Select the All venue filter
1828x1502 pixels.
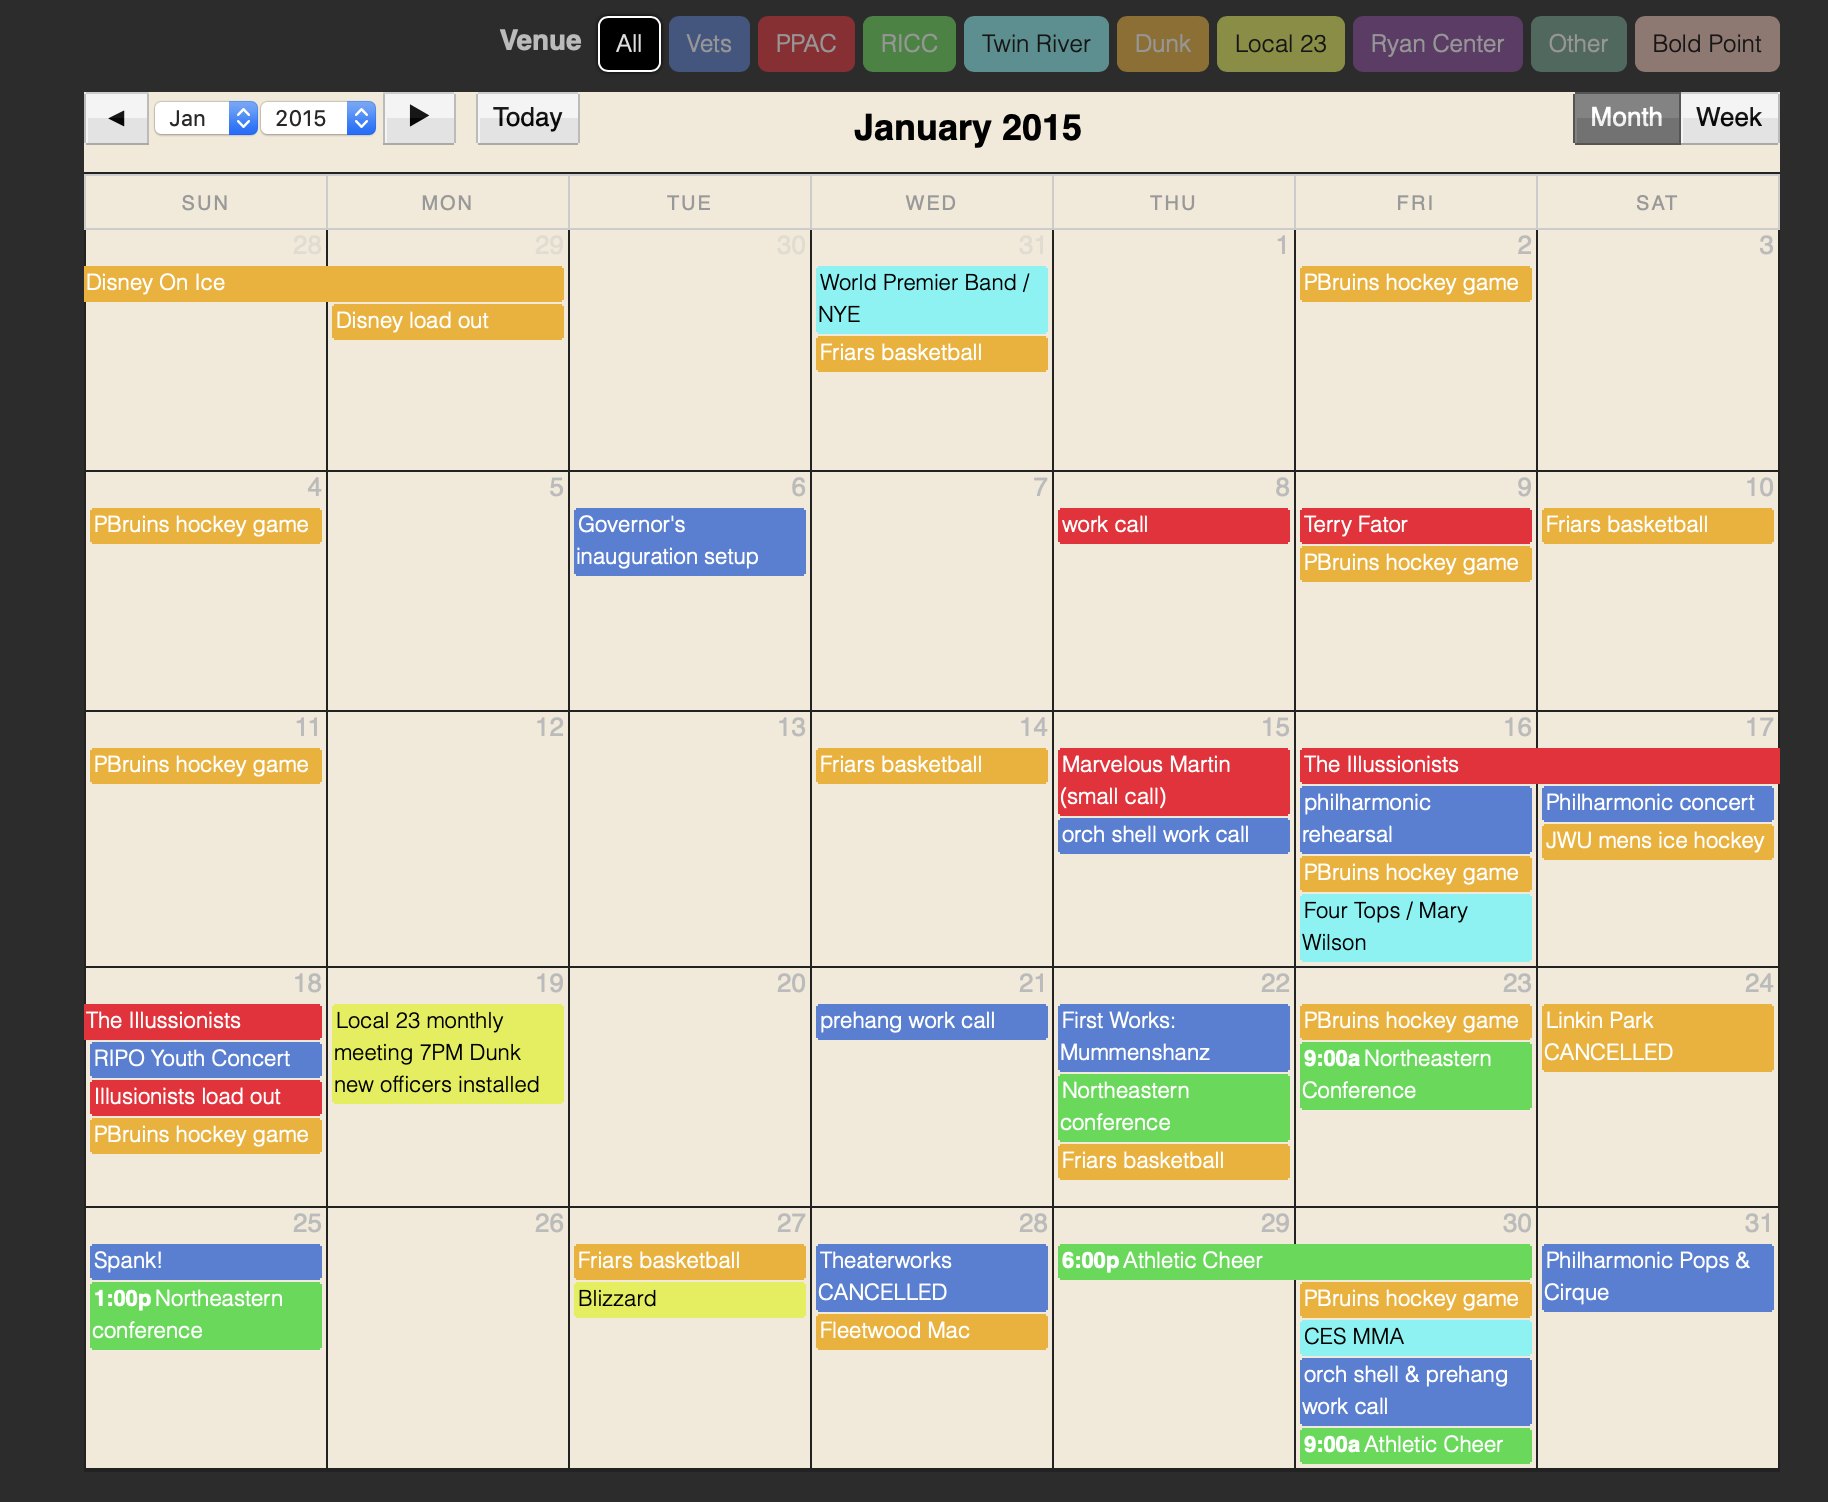click(x=629, y=44)
